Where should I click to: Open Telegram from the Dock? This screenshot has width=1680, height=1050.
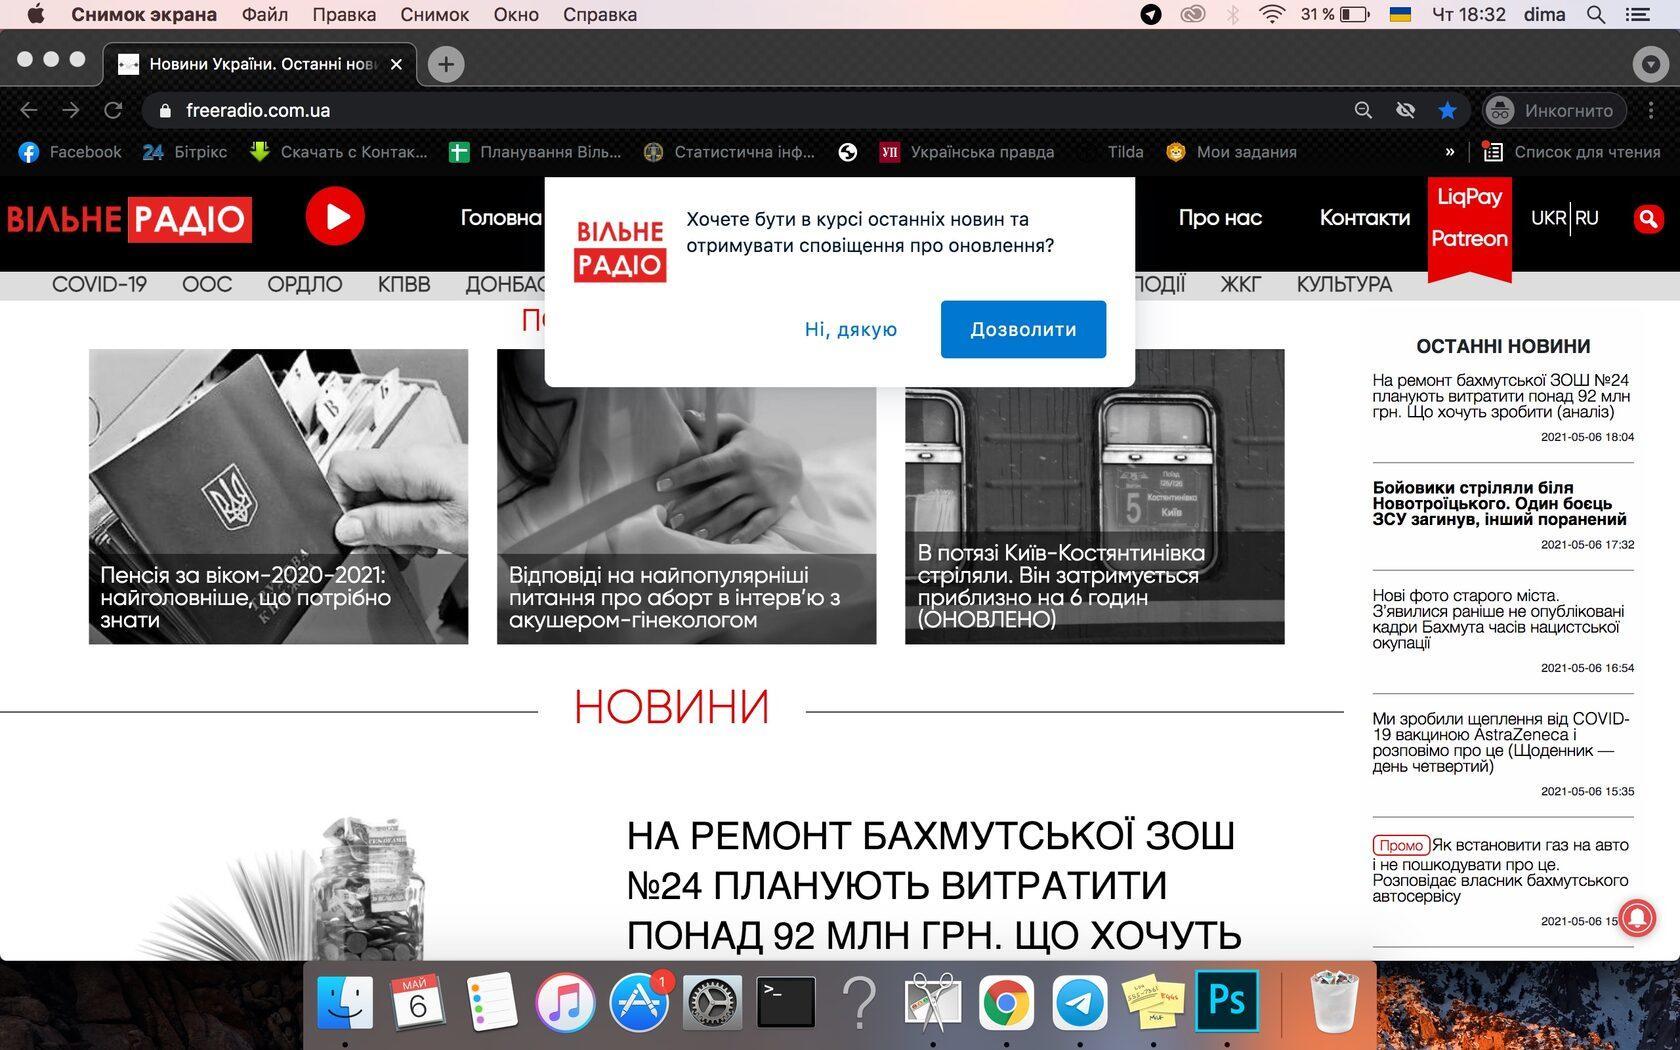(x=1080, y=1002)
